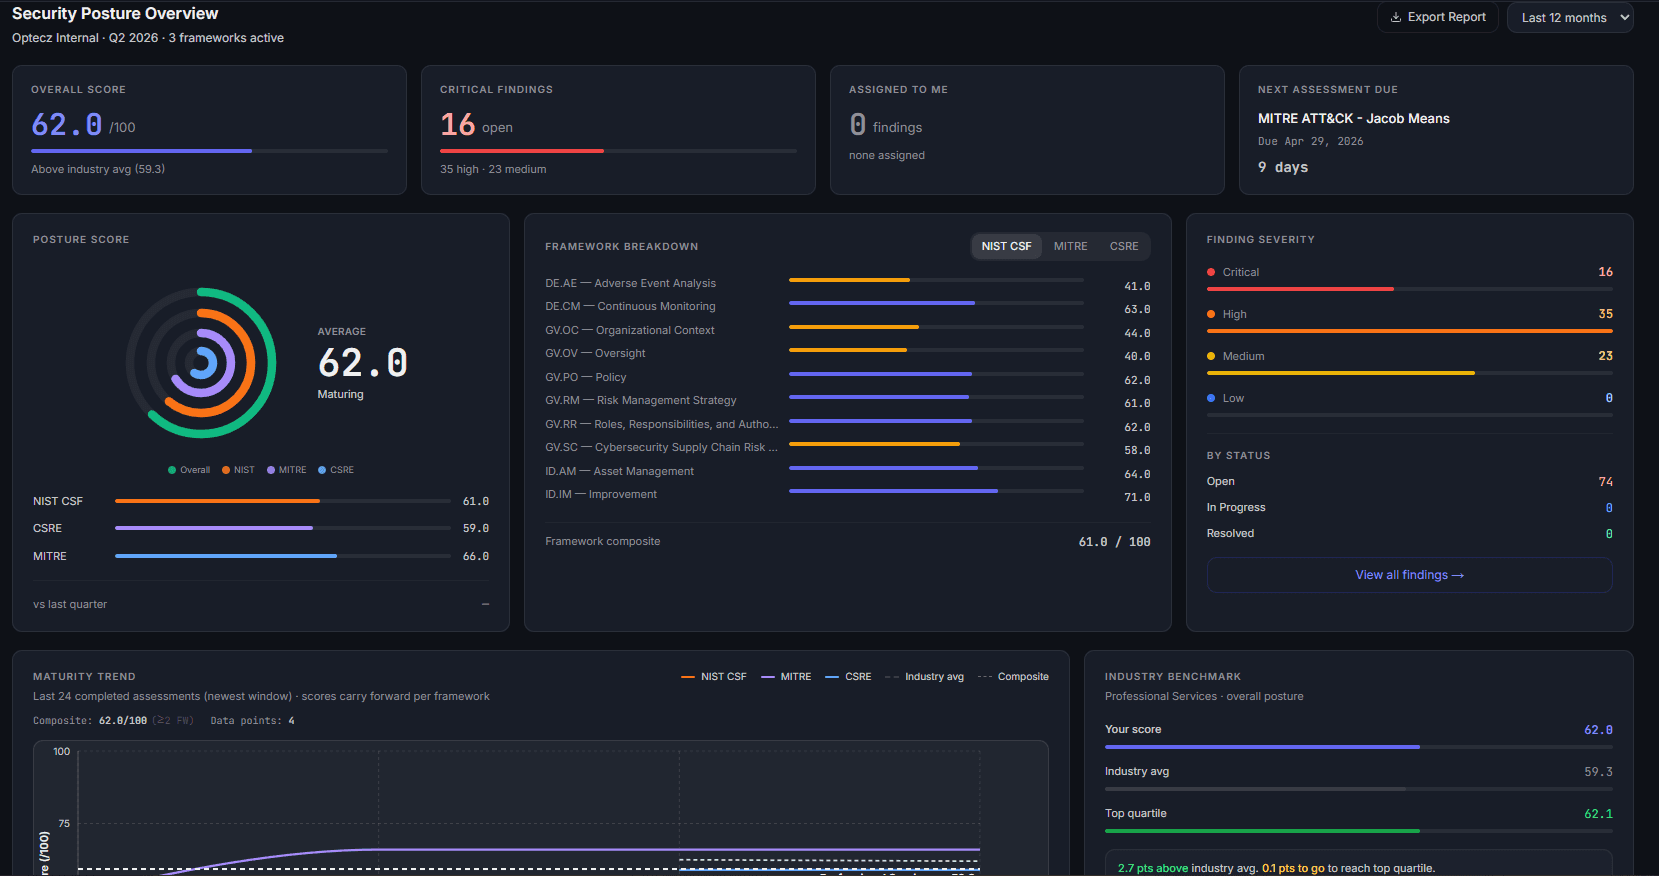Viewport: 1659px width, 876px height.
Task: Click the CSRE blue legend dot
Action: click(322, 470)
